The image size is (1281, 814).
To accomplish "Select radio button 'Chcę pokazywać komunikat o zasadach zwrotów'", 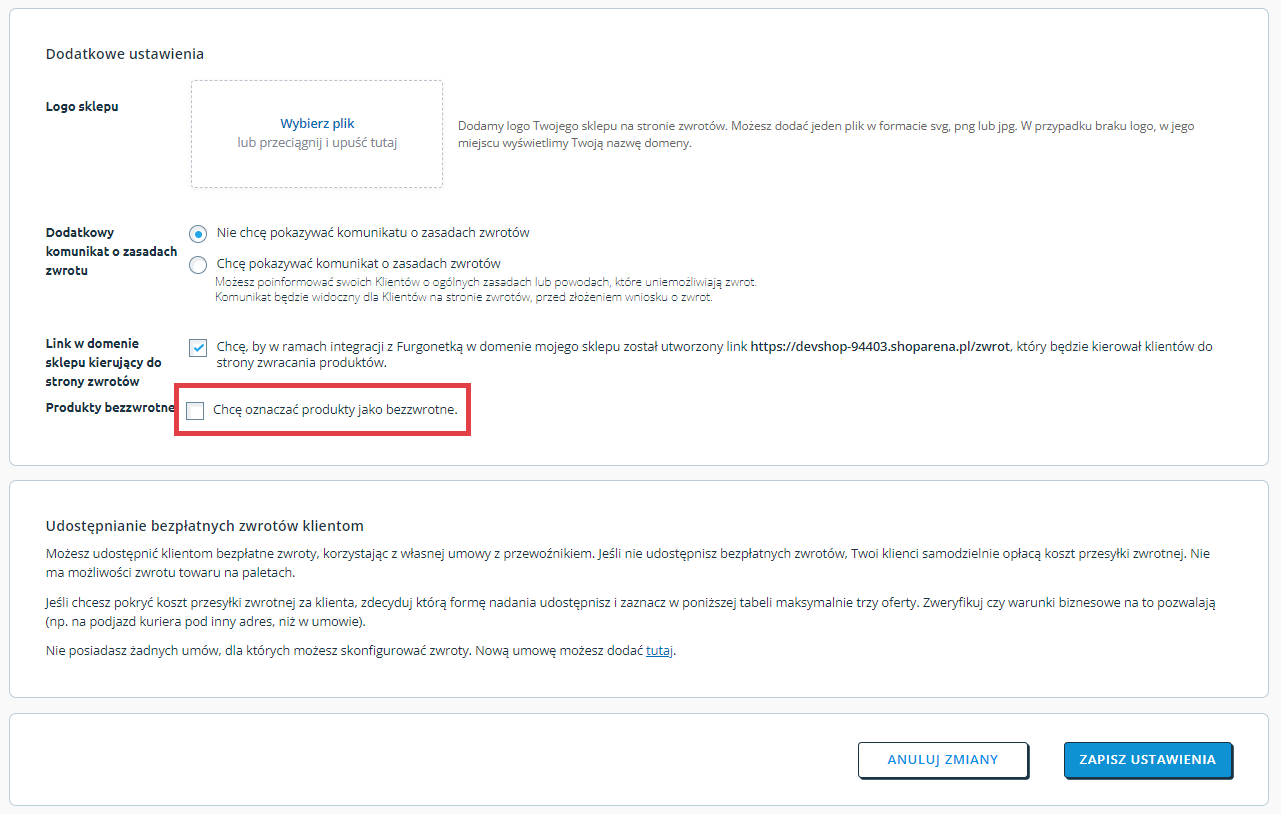I will (x=198, y=264).
